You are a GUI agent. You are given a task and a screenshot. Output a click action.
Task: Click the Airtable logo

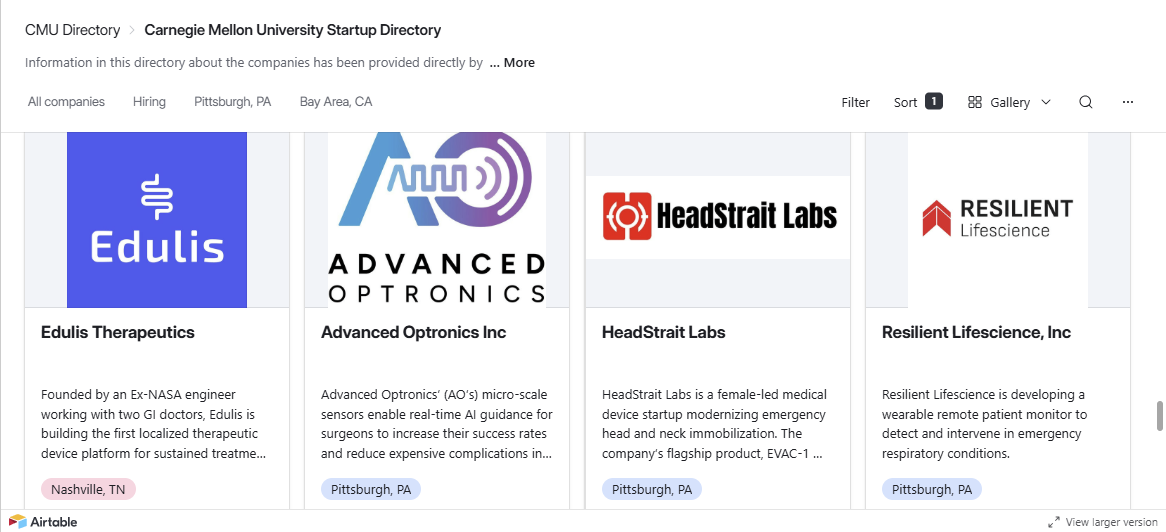click(x=43, y=521)
